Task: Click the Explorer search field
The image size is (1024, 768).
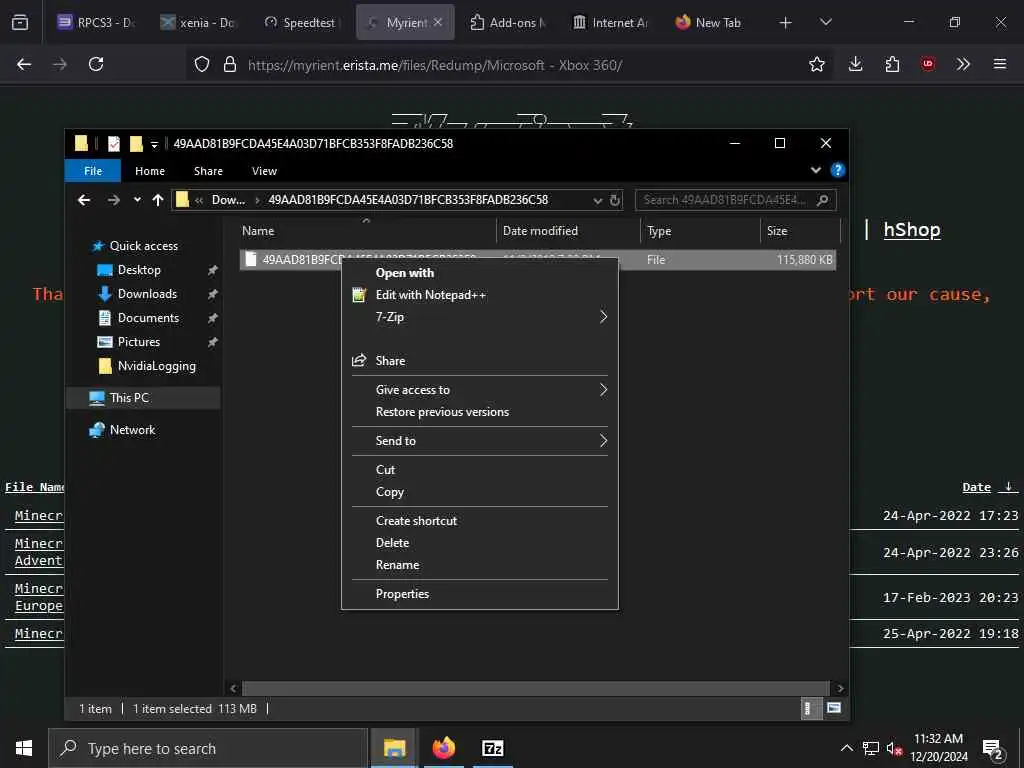Action: 735,200
